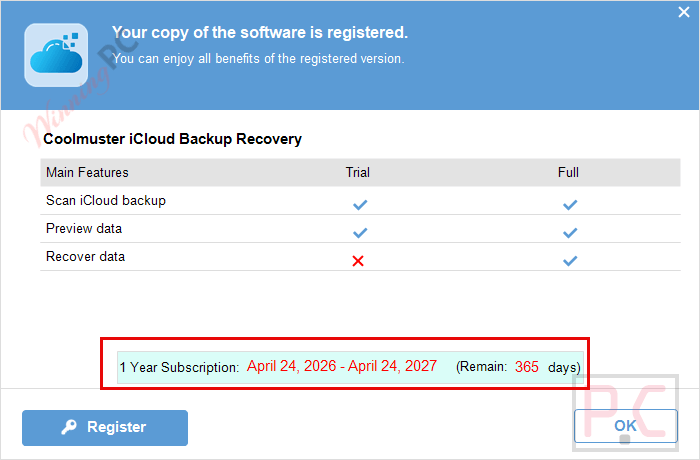Click the Register button
This screenshot has width=700, height=460.
105,427
